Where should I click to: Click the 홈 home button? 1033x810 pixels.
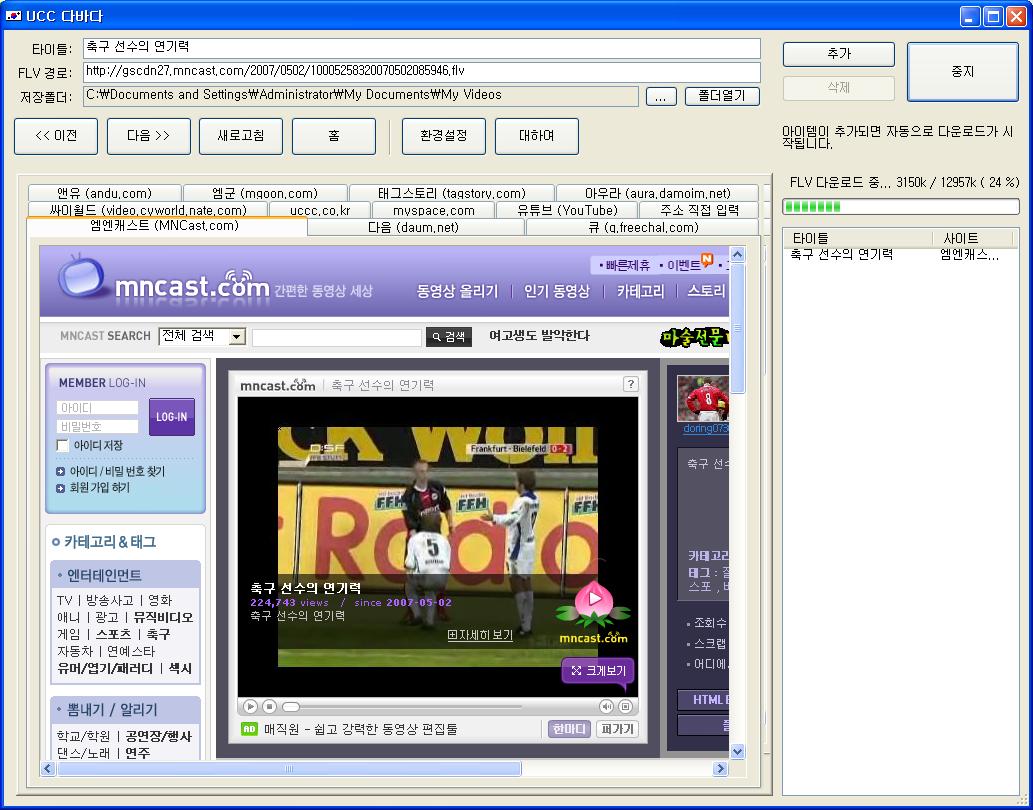[x=334, y=136]
